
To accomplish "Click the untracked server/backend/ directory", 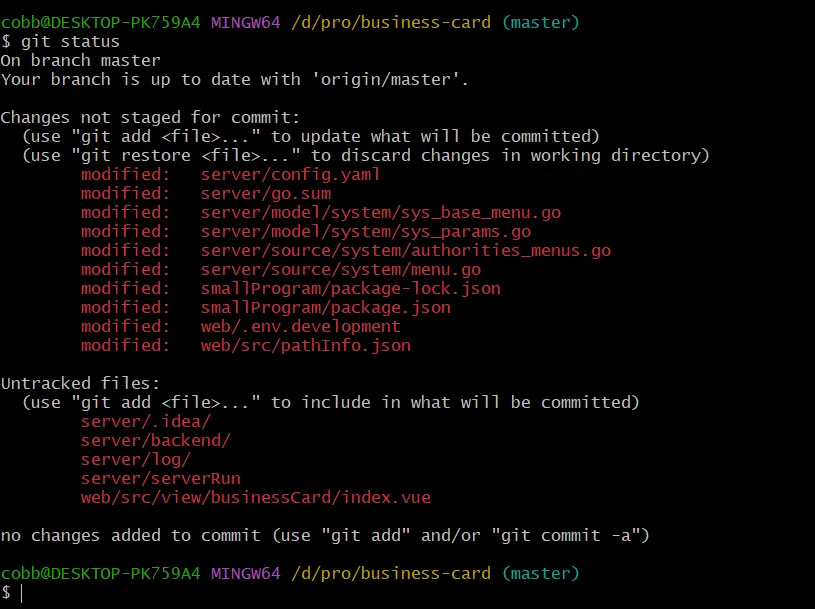I will pyautogui.click(x=155, y=440).
